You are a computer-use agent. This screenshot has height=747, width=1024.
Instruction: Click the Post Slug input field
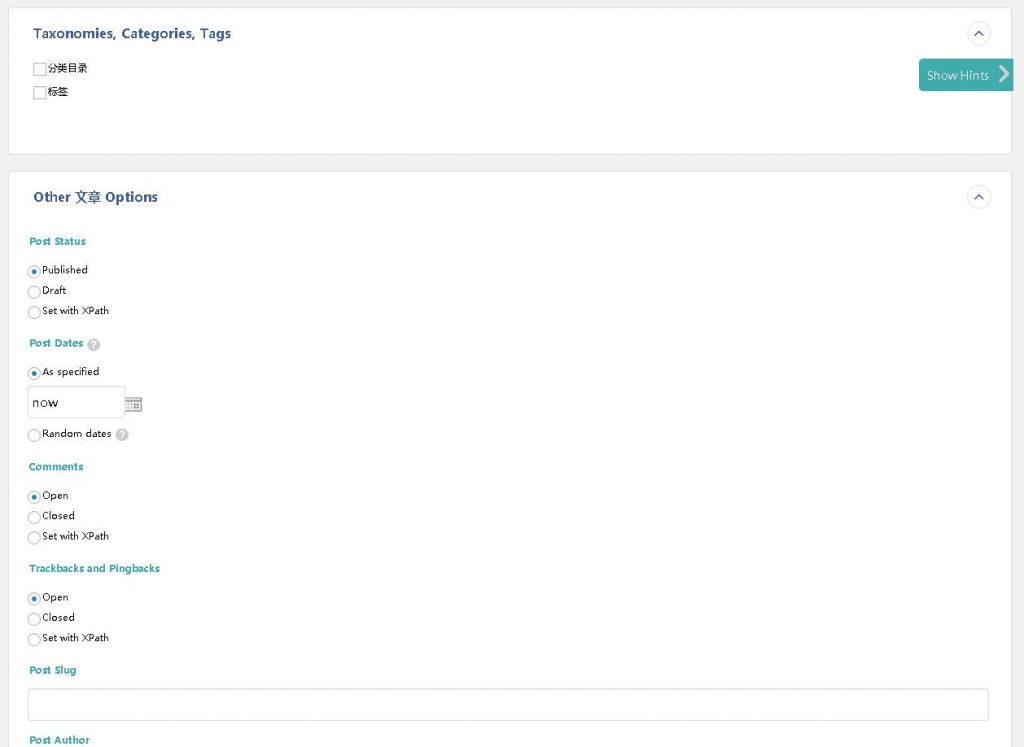[508, 705]
